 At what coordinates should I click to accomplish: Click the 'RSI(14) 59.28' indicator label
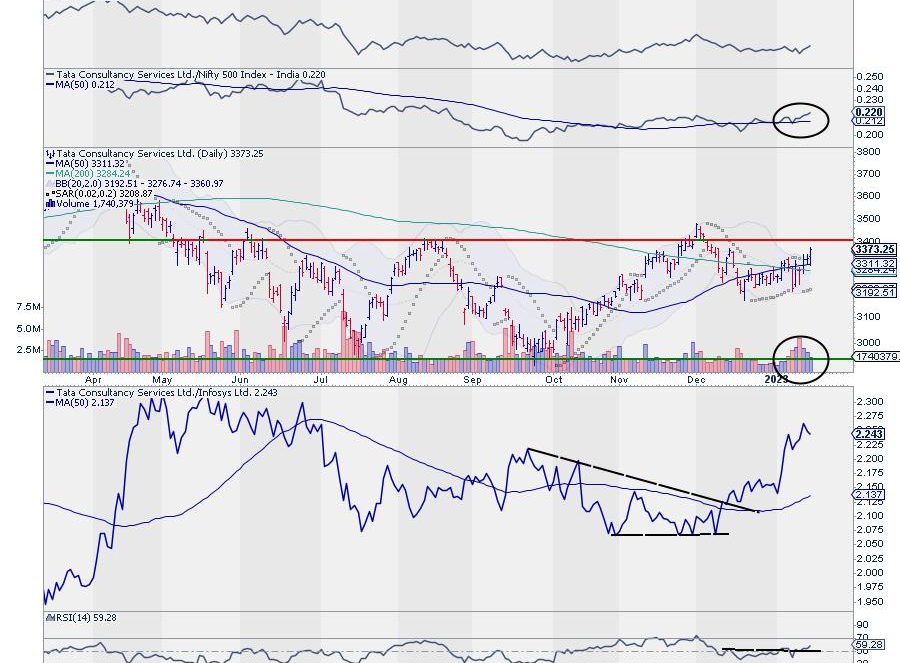(82, 618)
